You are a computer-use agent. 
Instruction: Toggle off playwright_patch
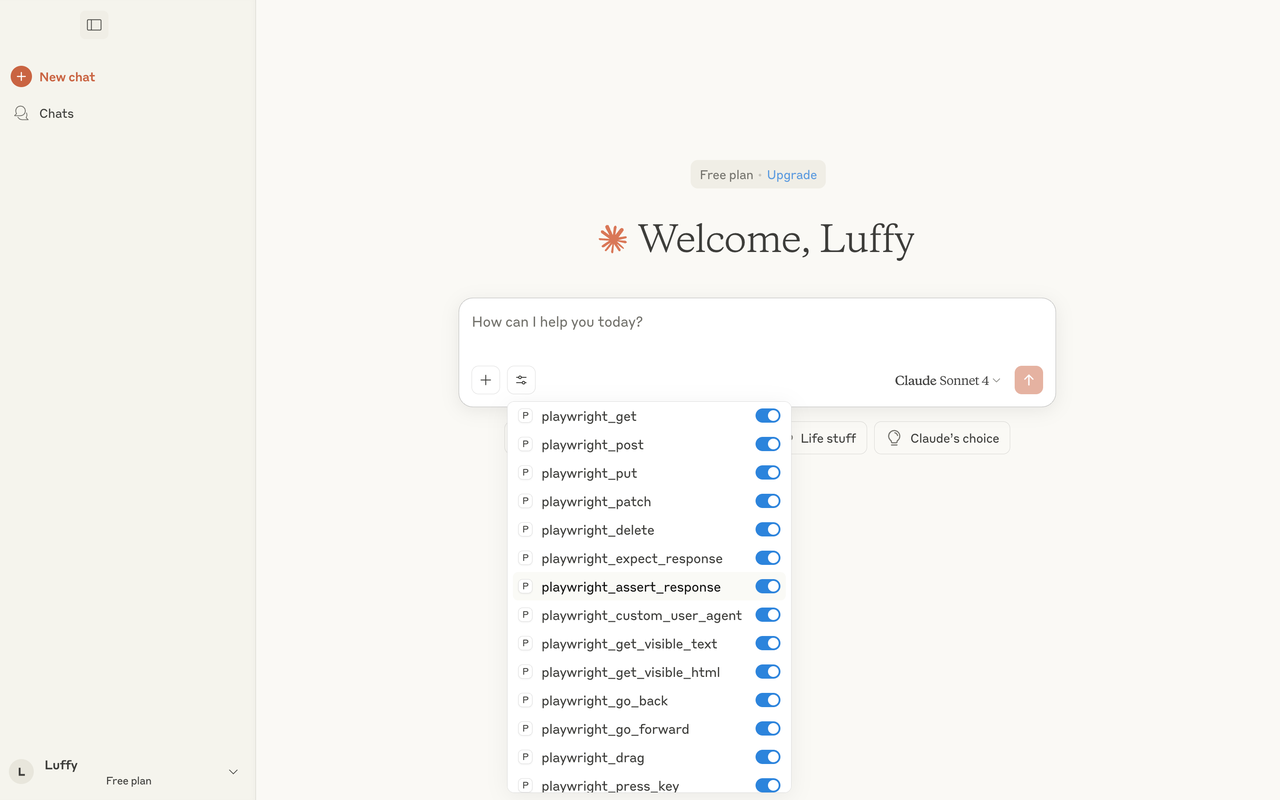[768, 501]
